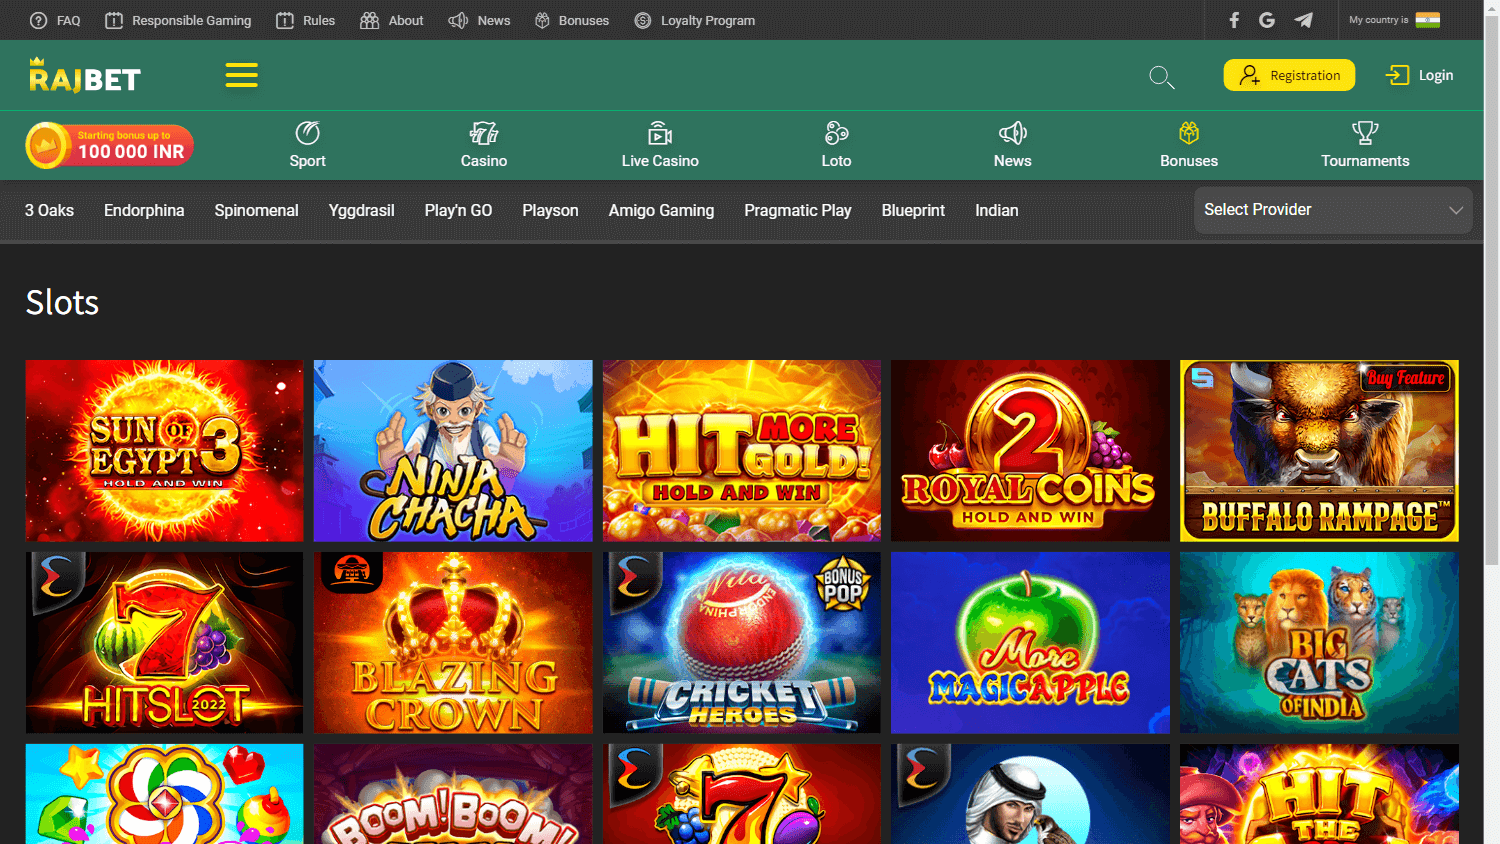Click the RAJBET logo
This screenshot has height=844, width=1500.
point(84,75)
